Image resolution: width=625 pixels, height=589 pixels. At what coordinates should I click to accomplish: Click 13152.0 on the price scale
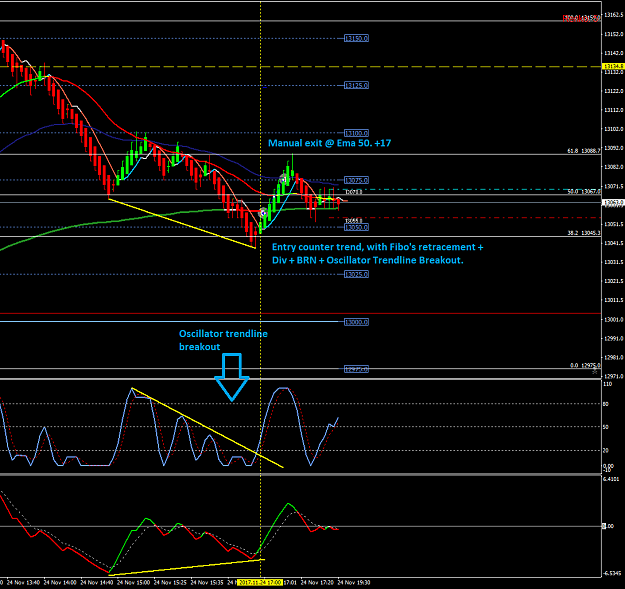(613, 34)
